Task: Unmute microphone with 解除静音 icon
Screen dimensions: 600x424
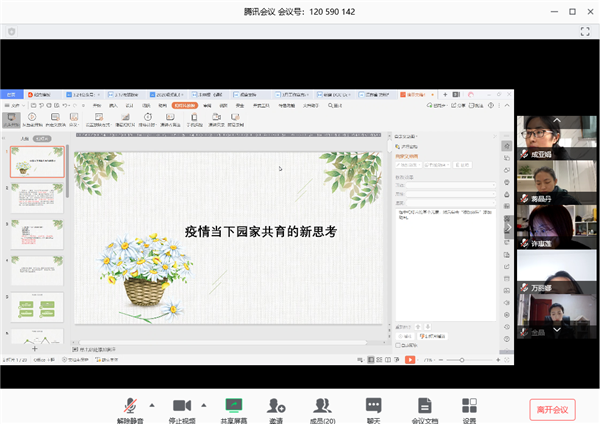Action: point(131,405)
